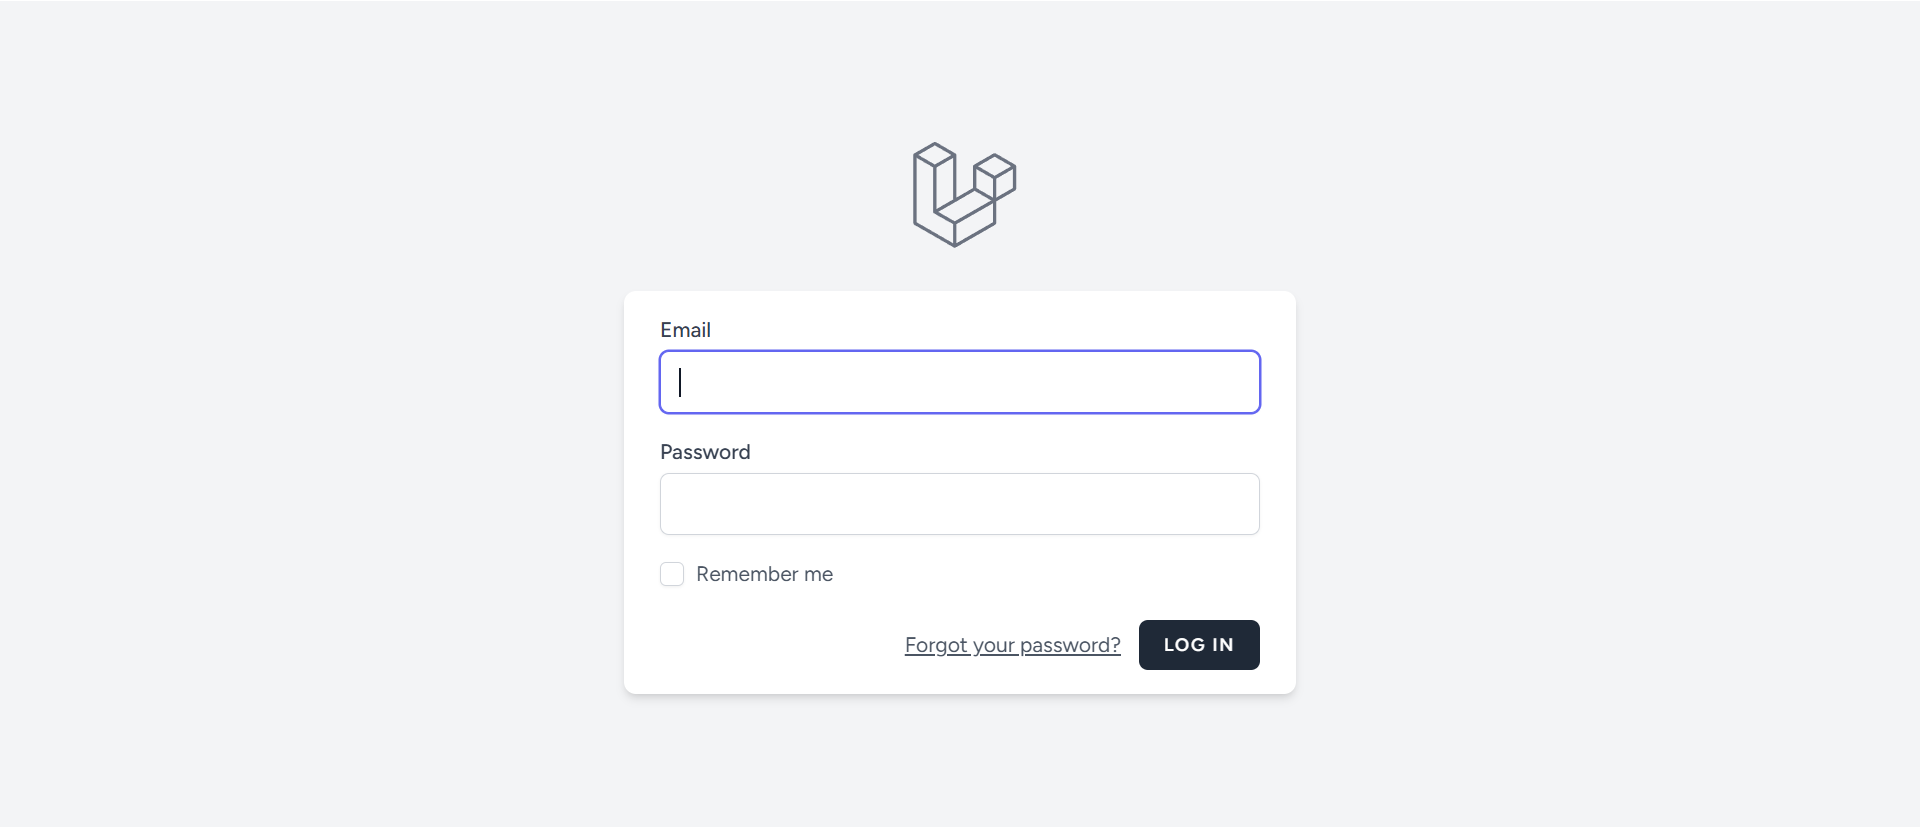Select the password entry box

tap(900, 504)
